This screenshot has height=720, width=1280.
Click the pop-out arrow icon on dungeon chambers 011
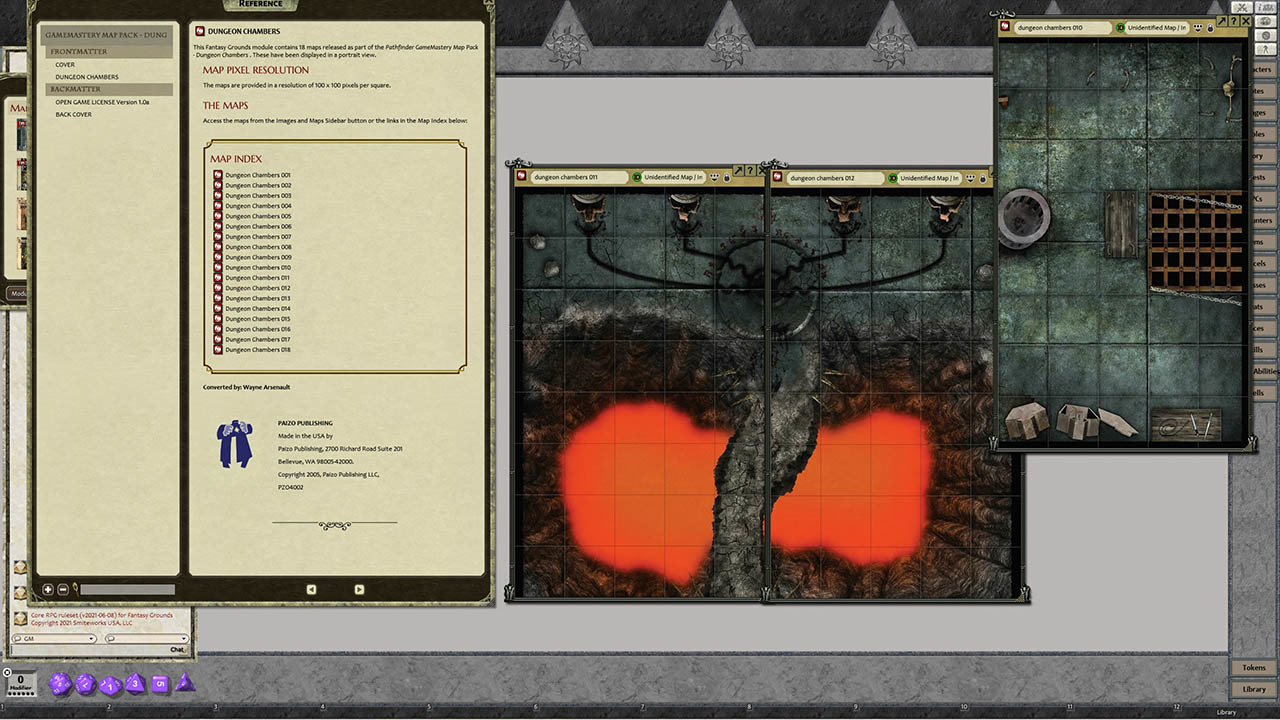[x=739, y=171]
